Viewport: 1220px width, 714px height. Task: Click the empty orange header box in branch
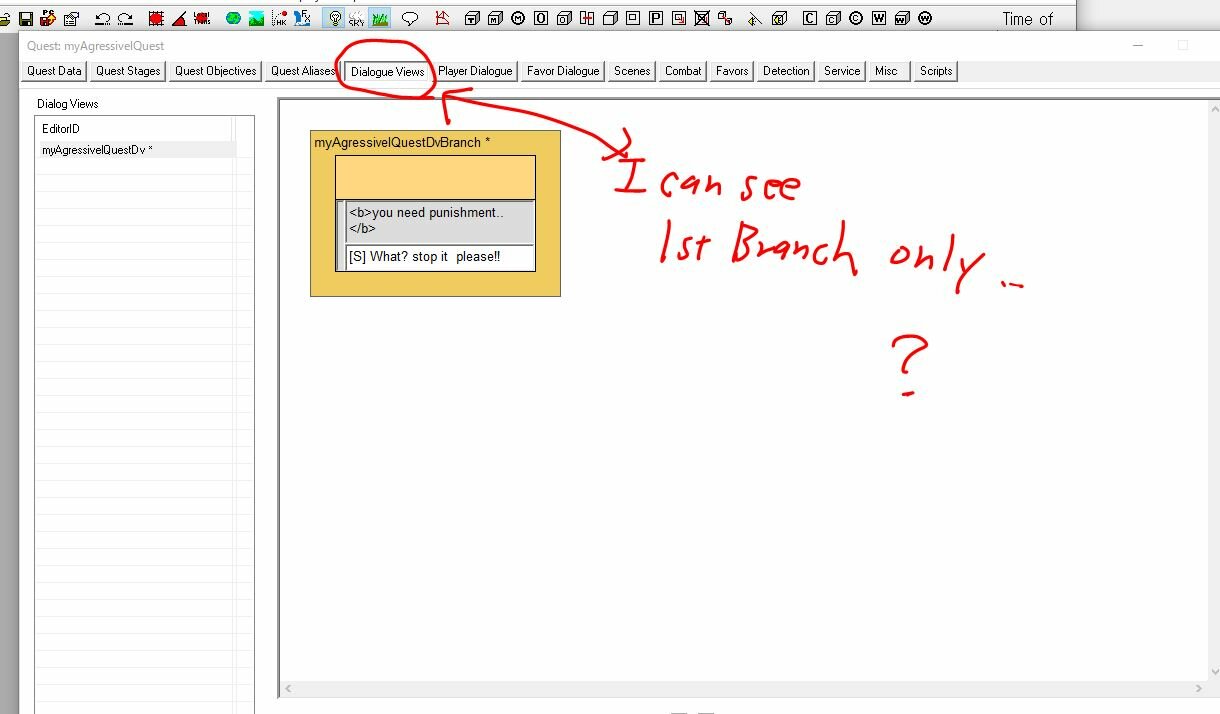[x=435, y=177]
